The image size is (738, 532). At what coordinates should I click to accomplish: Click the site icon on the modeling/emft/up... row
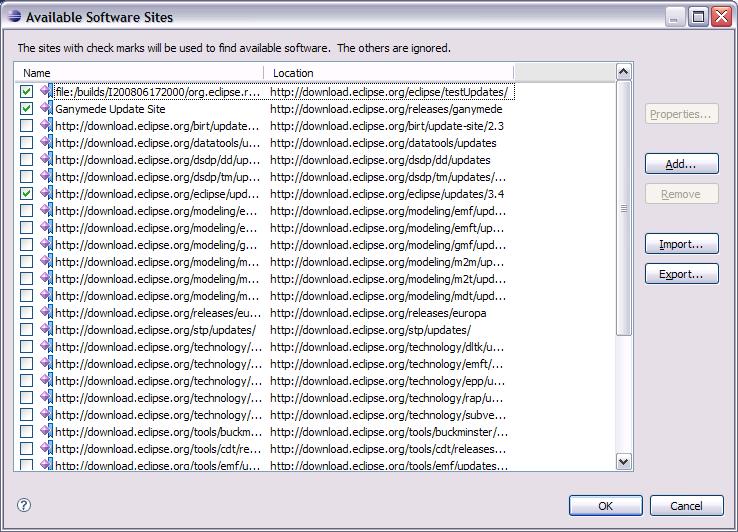[47, 227]
